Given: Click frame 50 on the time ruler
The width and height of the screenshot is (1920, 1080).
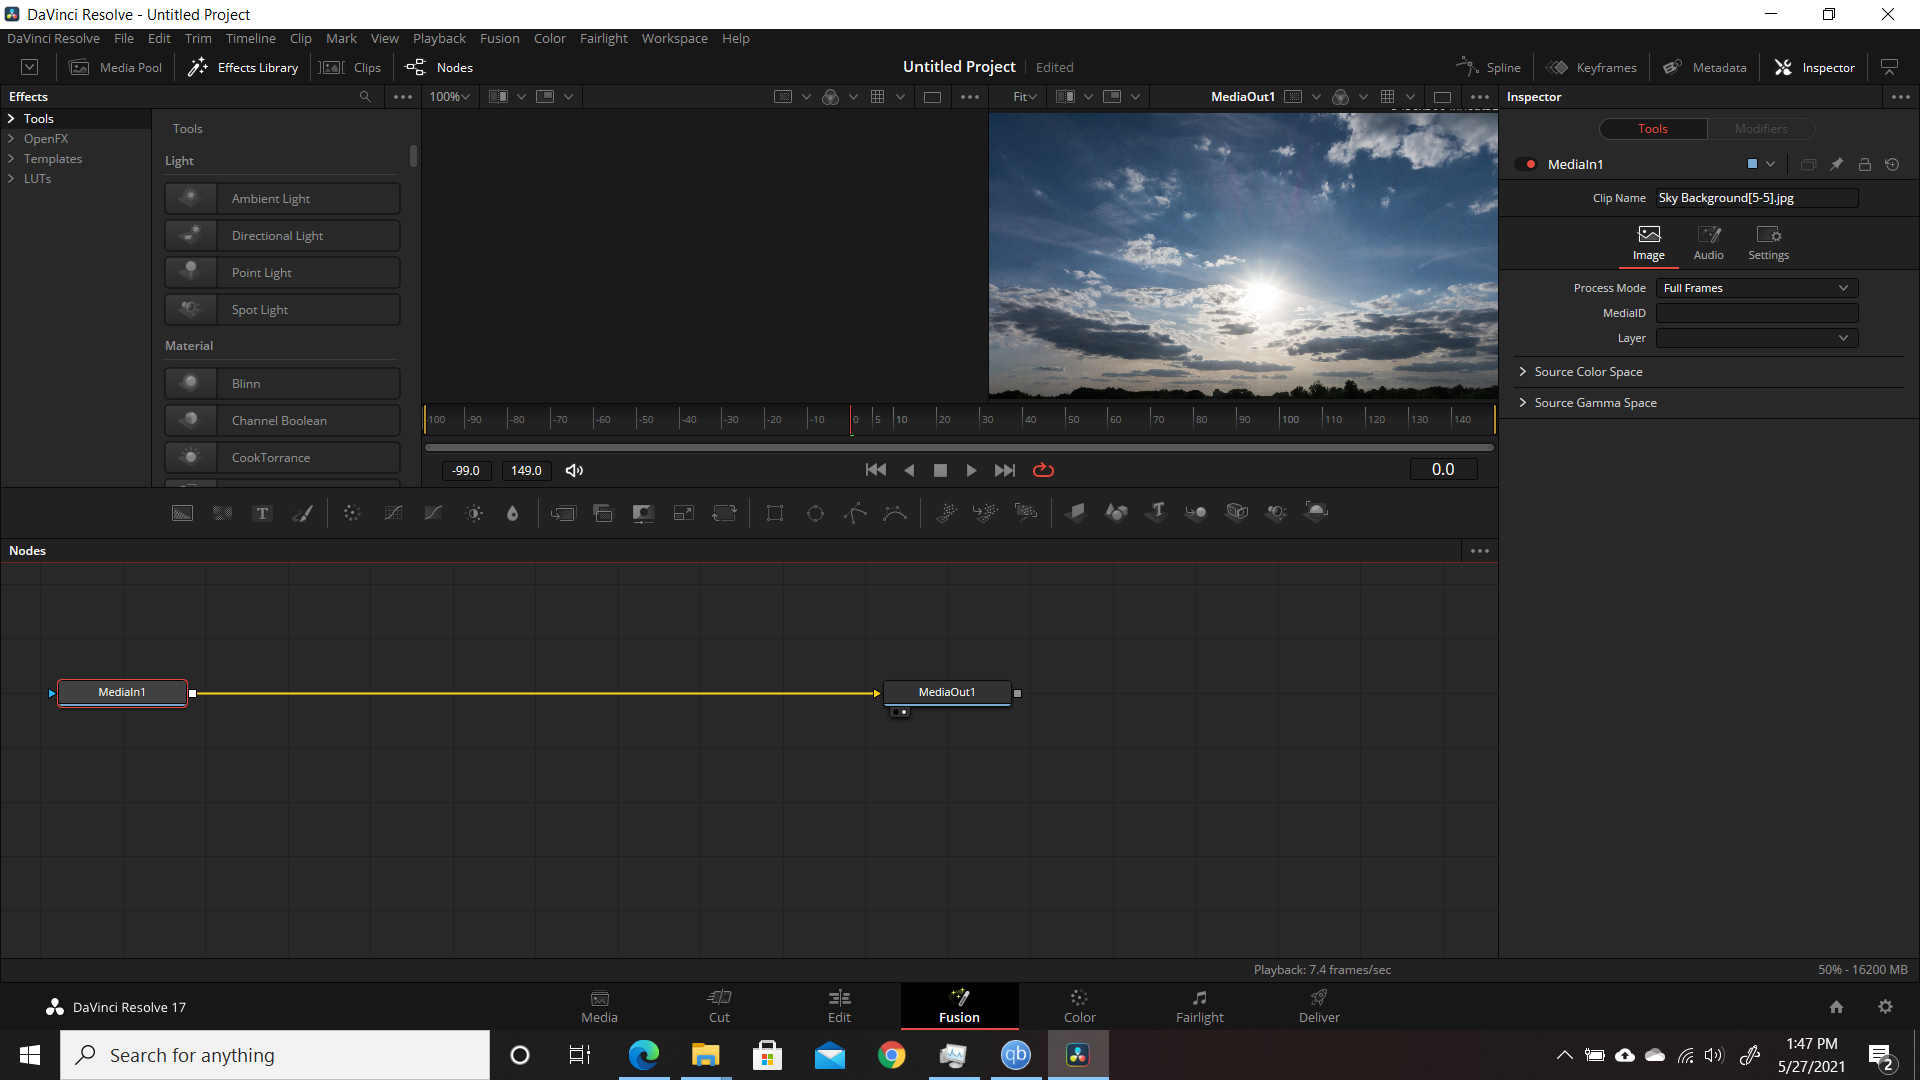Looking at the screenshot, I should (1066, 419).
